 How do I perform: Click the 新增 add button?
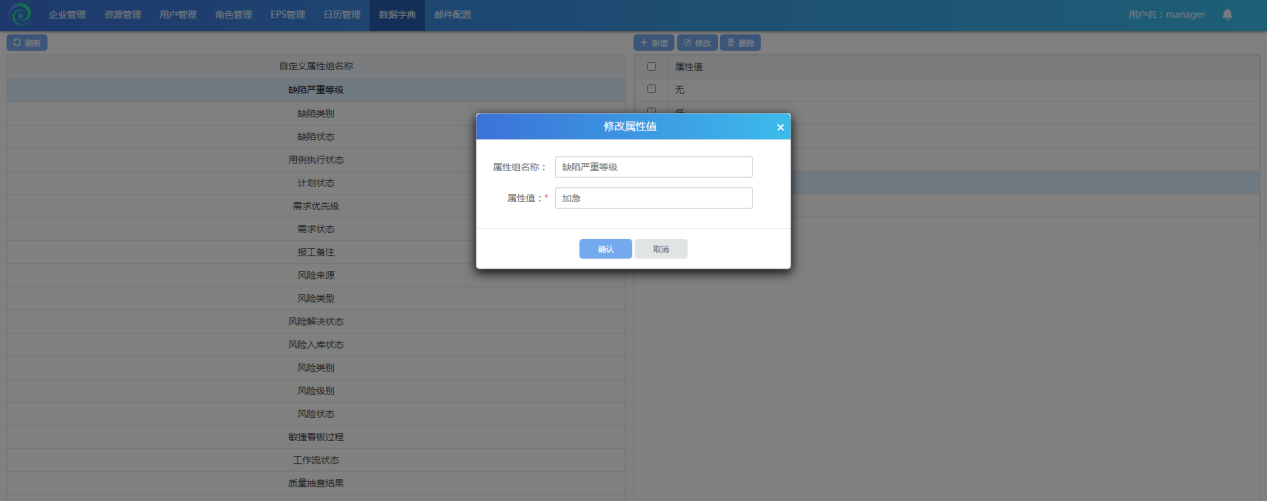click(654, 43)
